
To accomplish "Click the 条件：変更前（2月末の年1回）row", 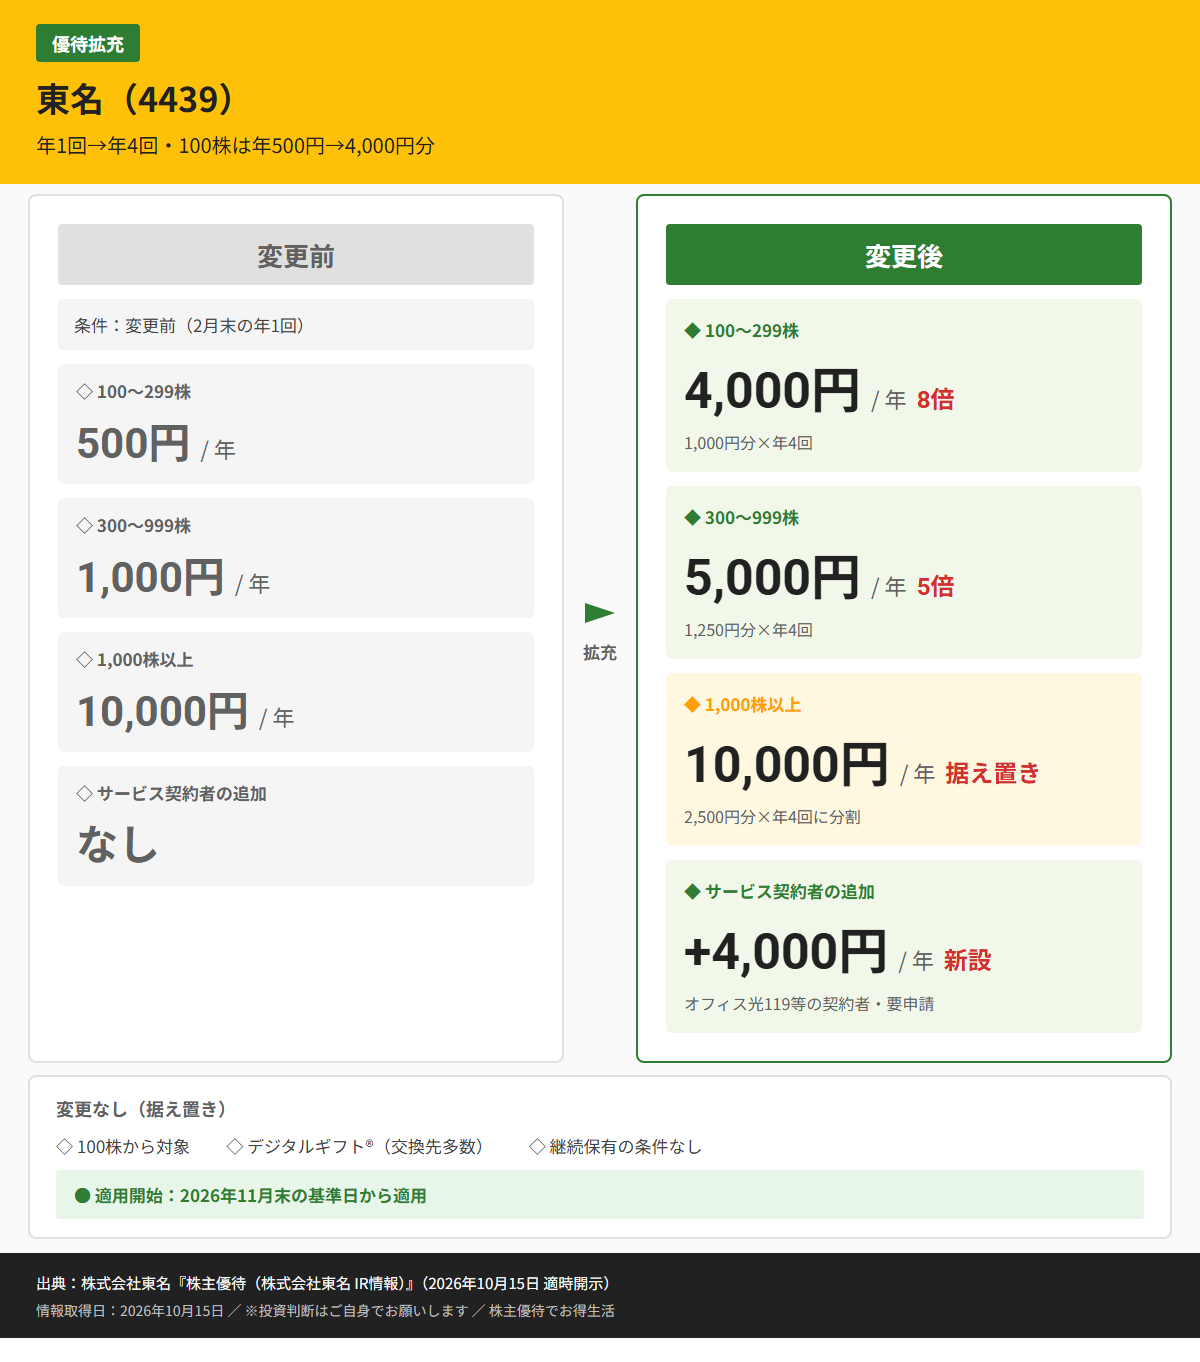I will pyautogui.click(x=296, y=325).
